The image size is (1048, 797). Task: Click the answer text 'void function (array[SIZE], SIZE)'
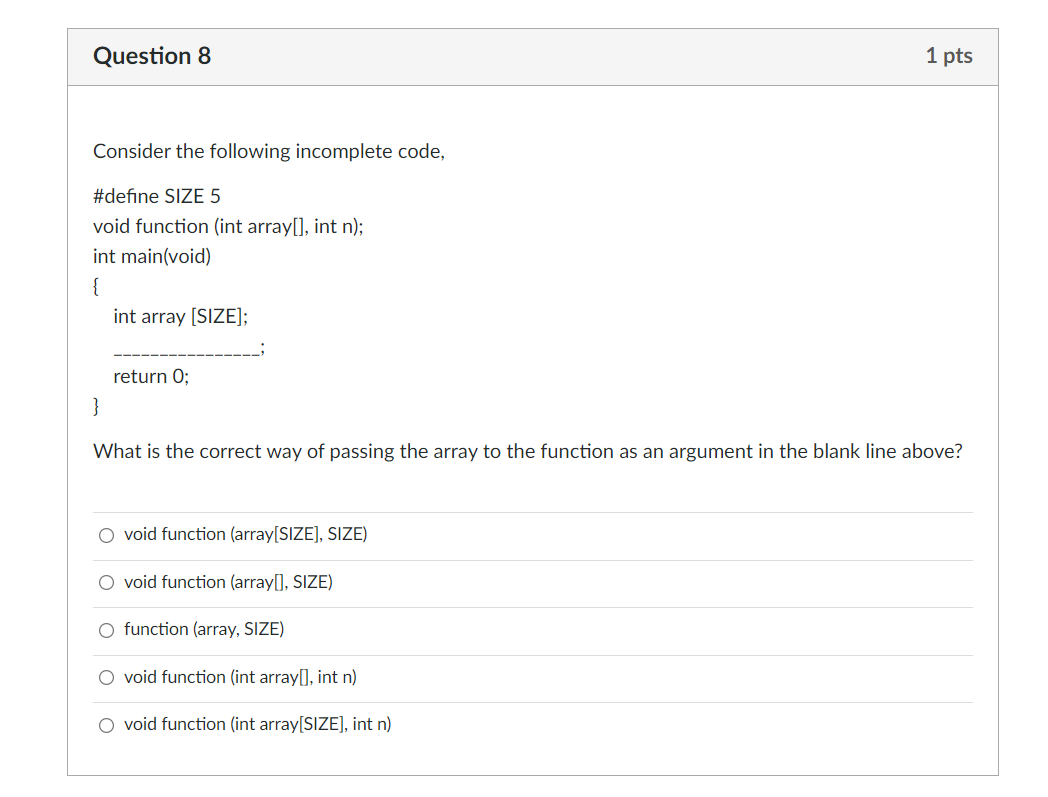[x=245, y=534]
